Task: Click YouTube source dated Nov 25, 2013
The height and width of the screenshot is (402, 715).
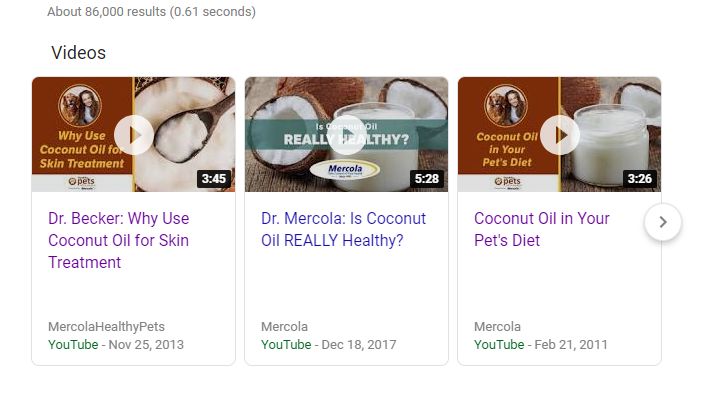Action: point(73,345)
